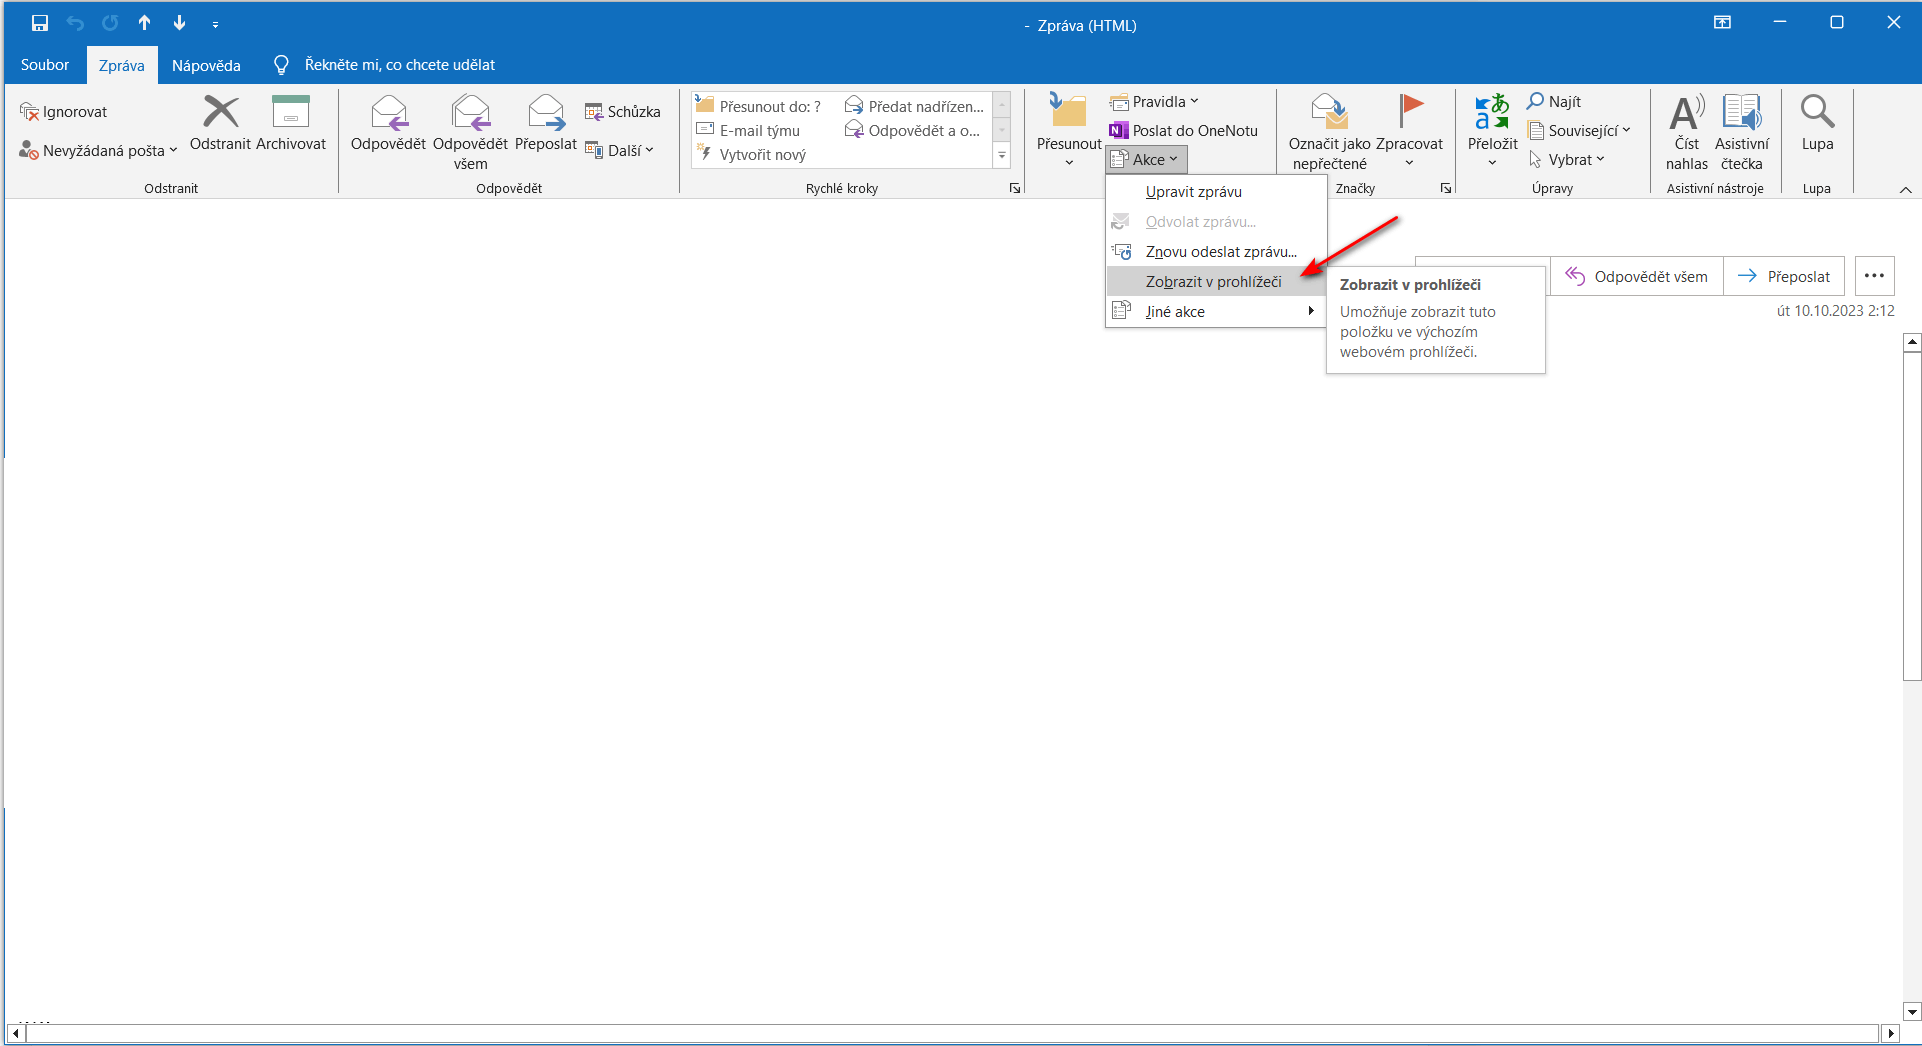Switch to the Nápověda tab
The image size is (1922, 1046).
(206, 65)
